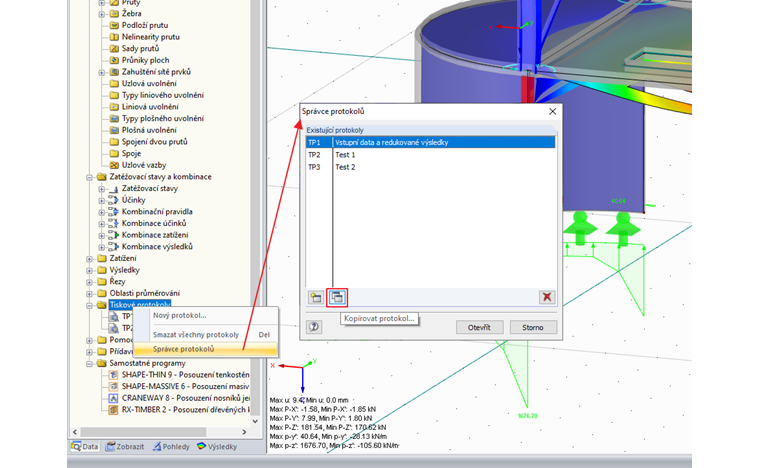The height and width of the screenshot is (468, 760).
Task: Select Tiskové protokoly folder in tree
Action: coord(140,305)
